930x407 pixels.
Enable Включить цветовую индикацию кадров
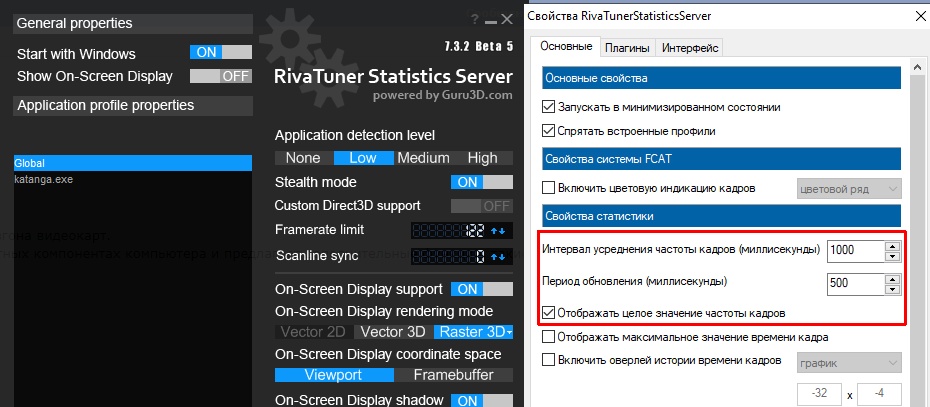click(548, 189)
